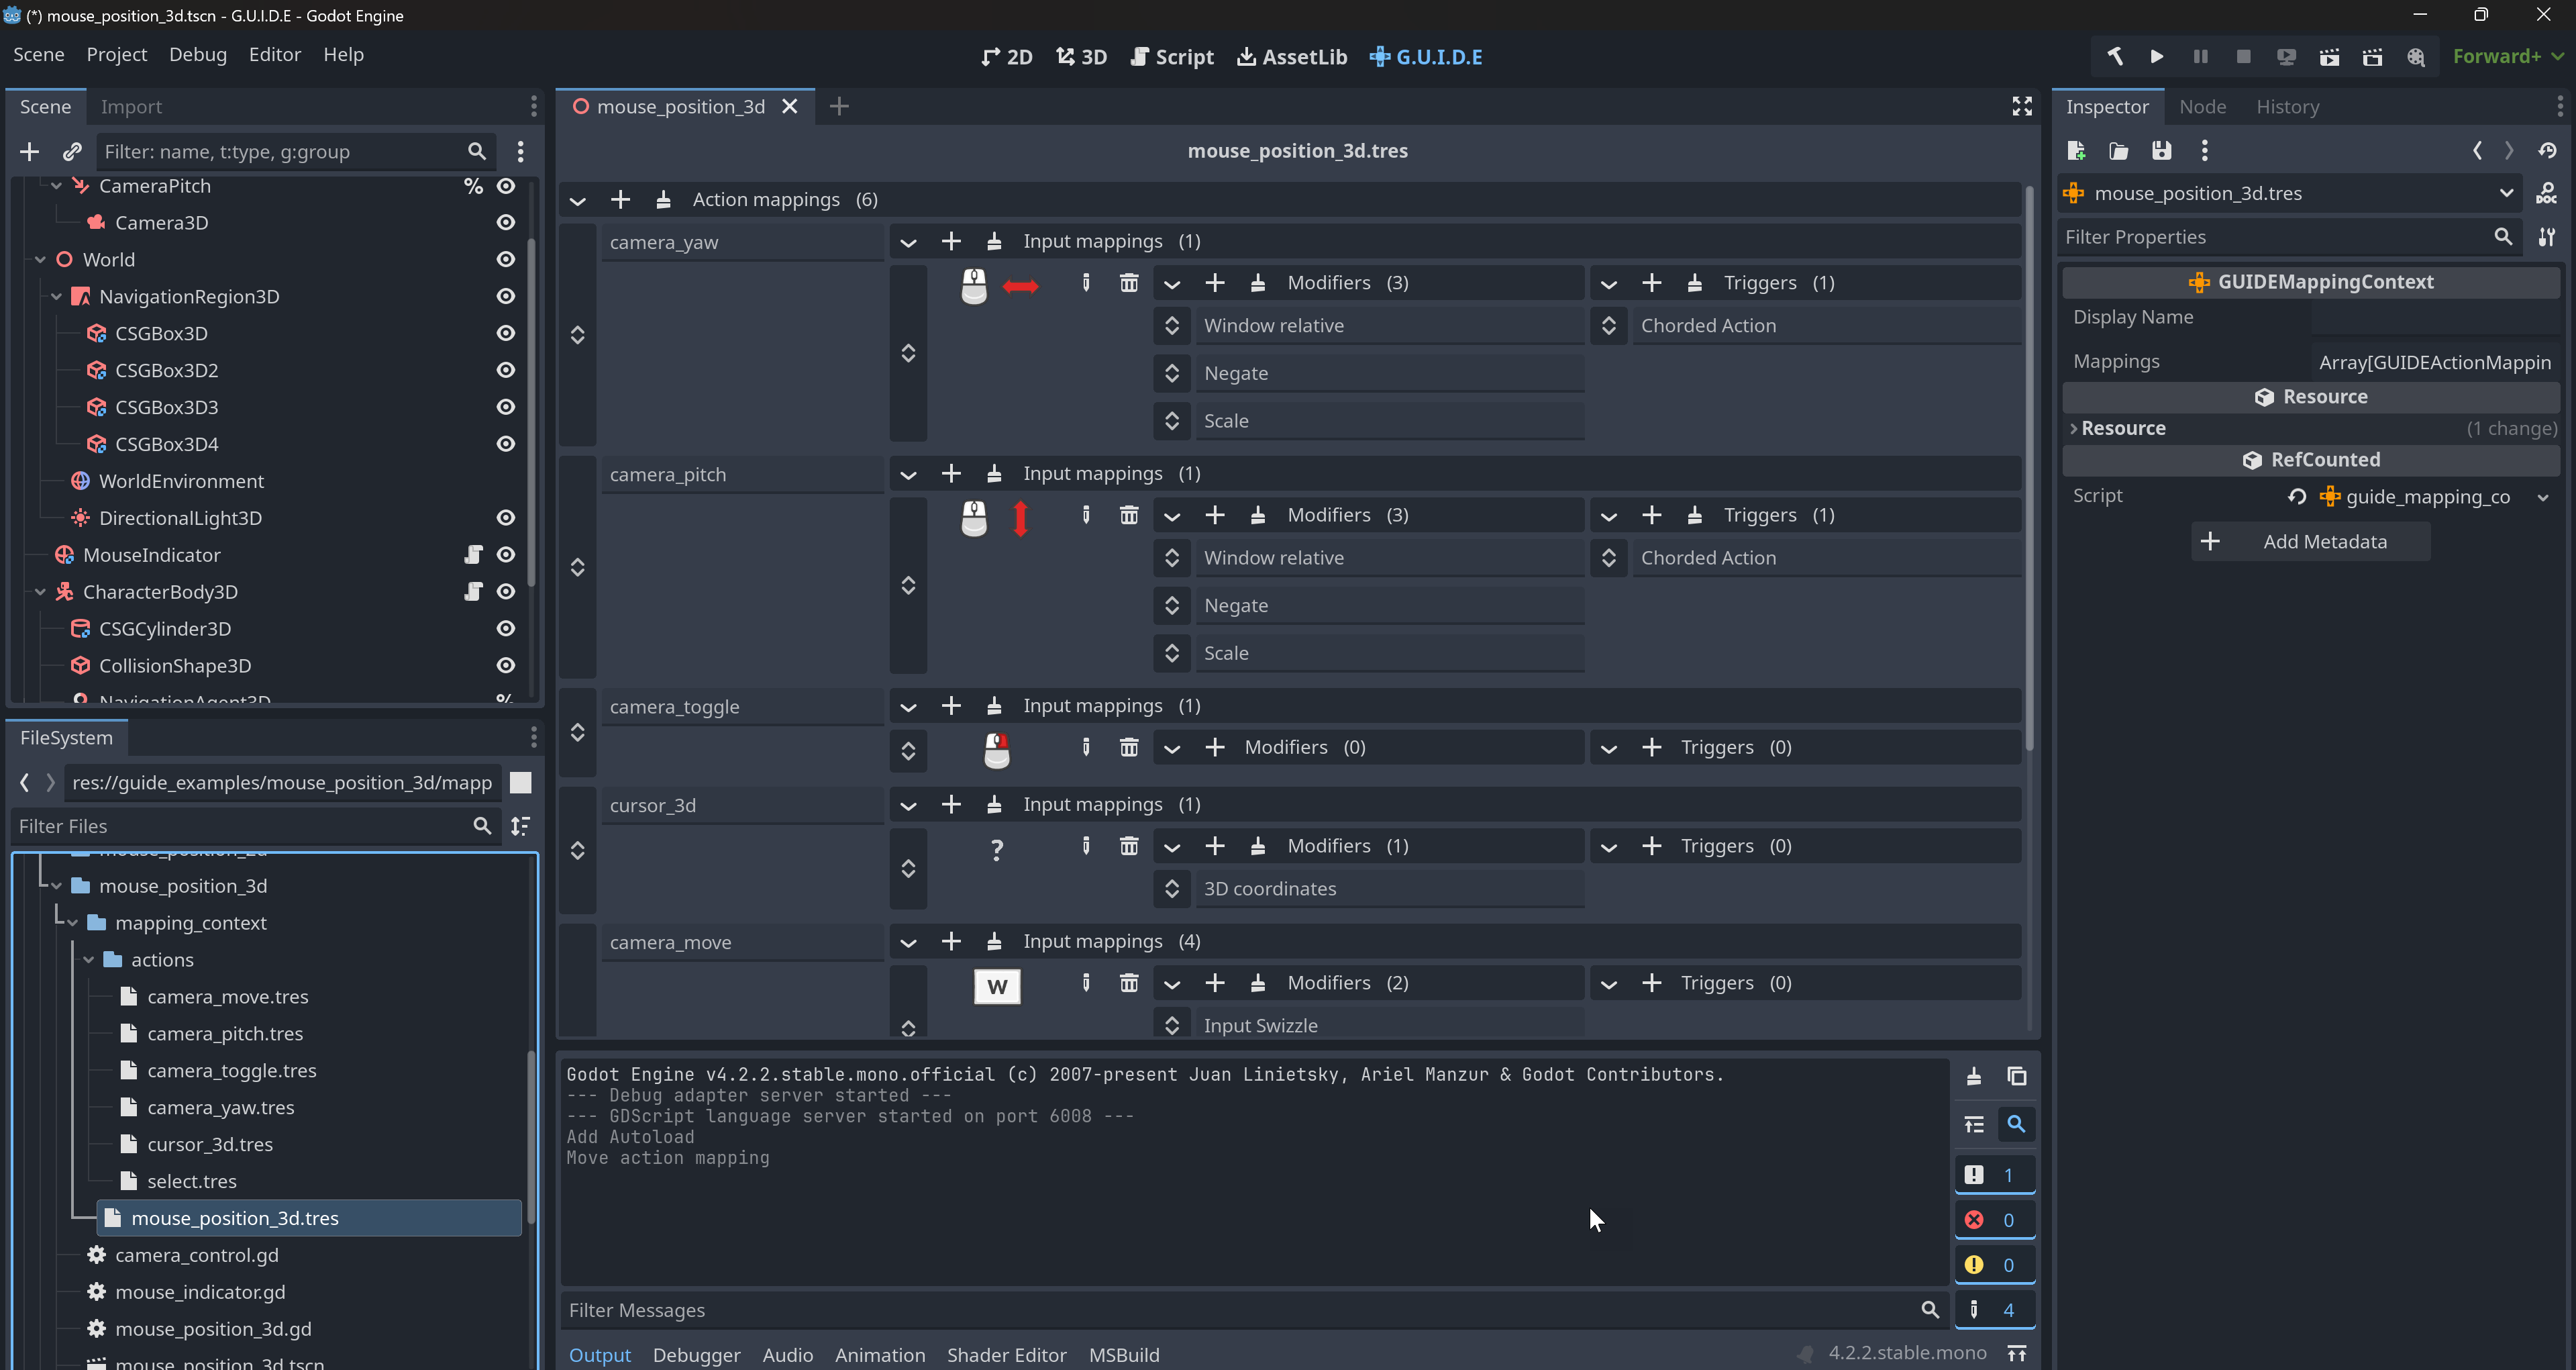2576x1370 pixels.
Task: Click the W key input icon in camera_move
Action: point(997,986)
